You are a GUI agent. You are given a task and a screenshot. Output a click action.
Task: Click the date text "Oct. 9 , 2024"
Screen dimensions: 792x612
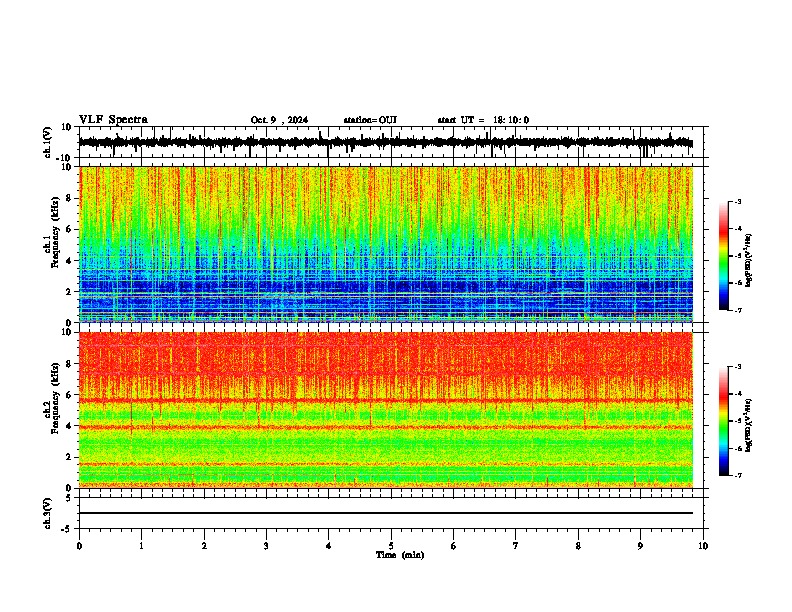click(279, 120)
